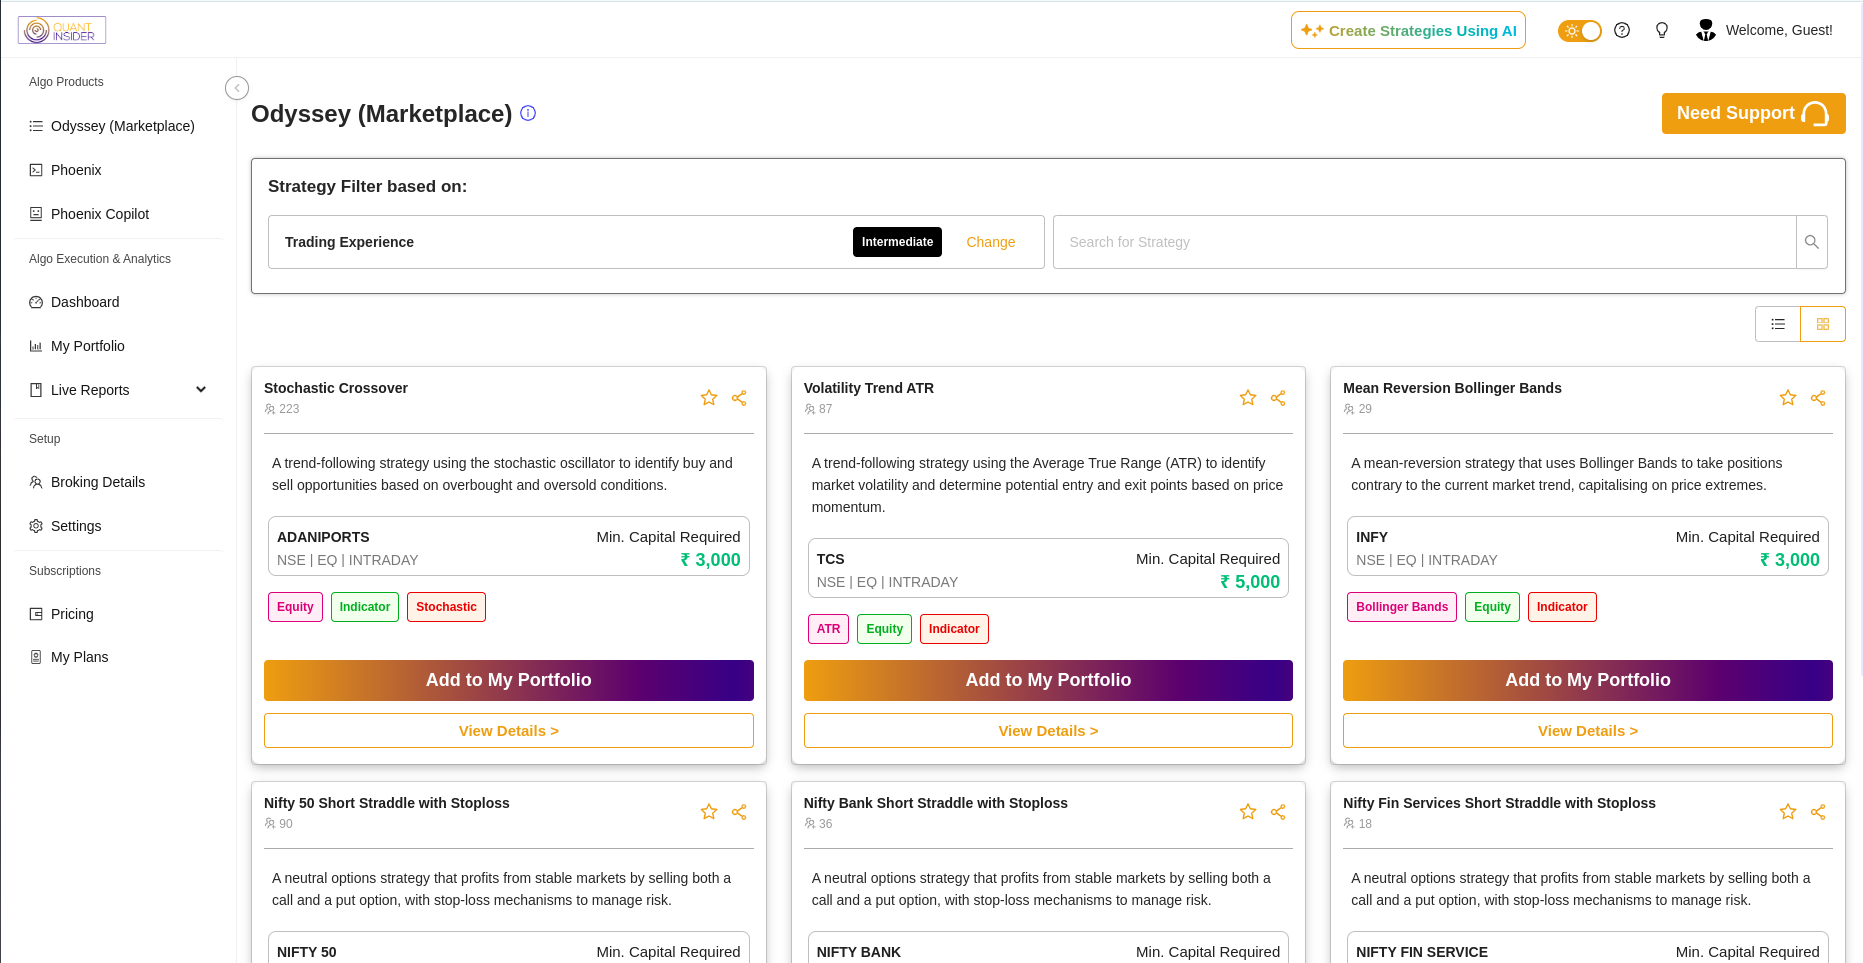Screen dimensions: 1863x963
Task: Add Volatility Trend ATR to My Portfolio
Action: coord(1048,680)
